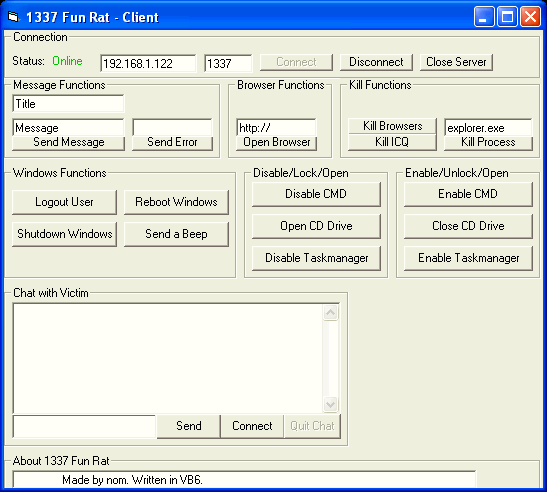Click the Close Server button
This screenshot has width=547, height=492.
[x=456, y=62]
